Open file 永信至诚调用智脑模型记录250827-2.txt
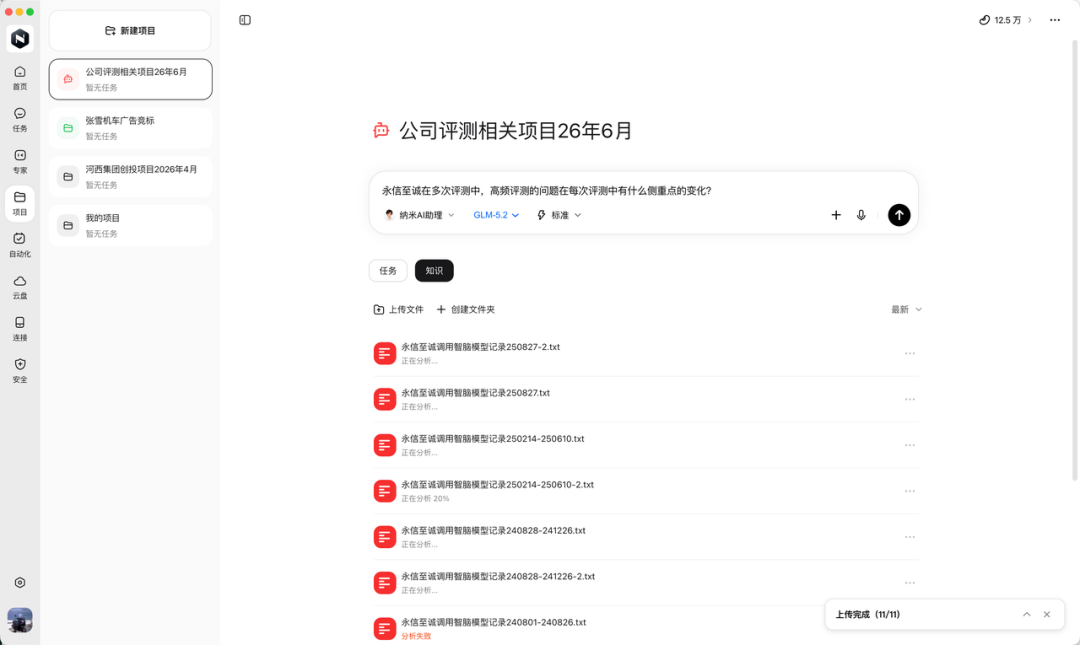 [x=480, y=347]
